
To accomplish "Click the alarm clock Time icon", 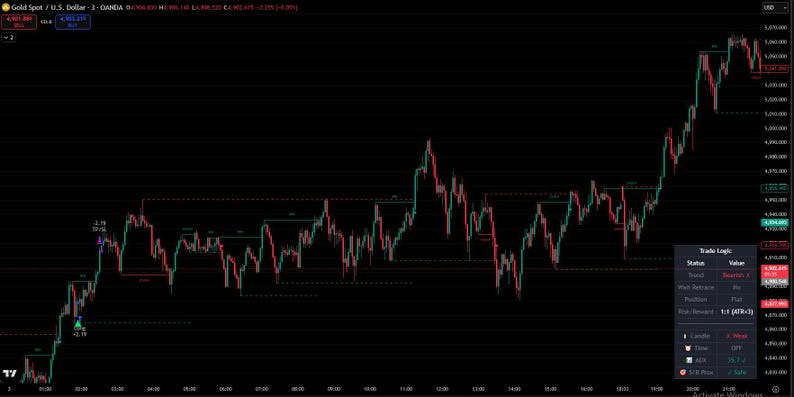I will click(688, 348).
